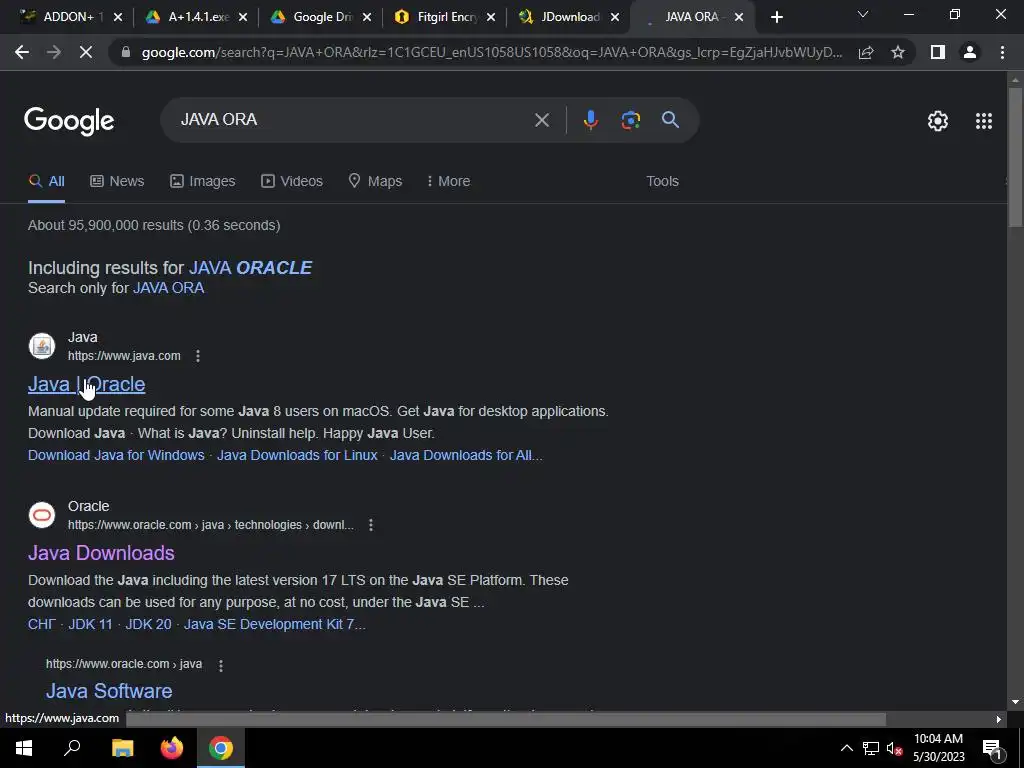Open Java SE Development Kit 7 sitelink
This screenshot has width=1024, height=768.
[274, 624]
